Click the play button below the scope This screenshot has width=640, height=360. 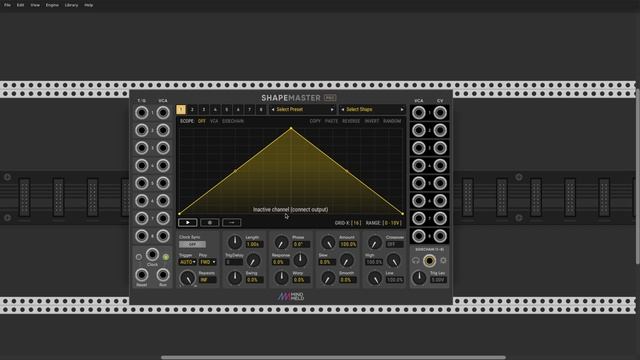pyautogui.click(x=188, y=222)
